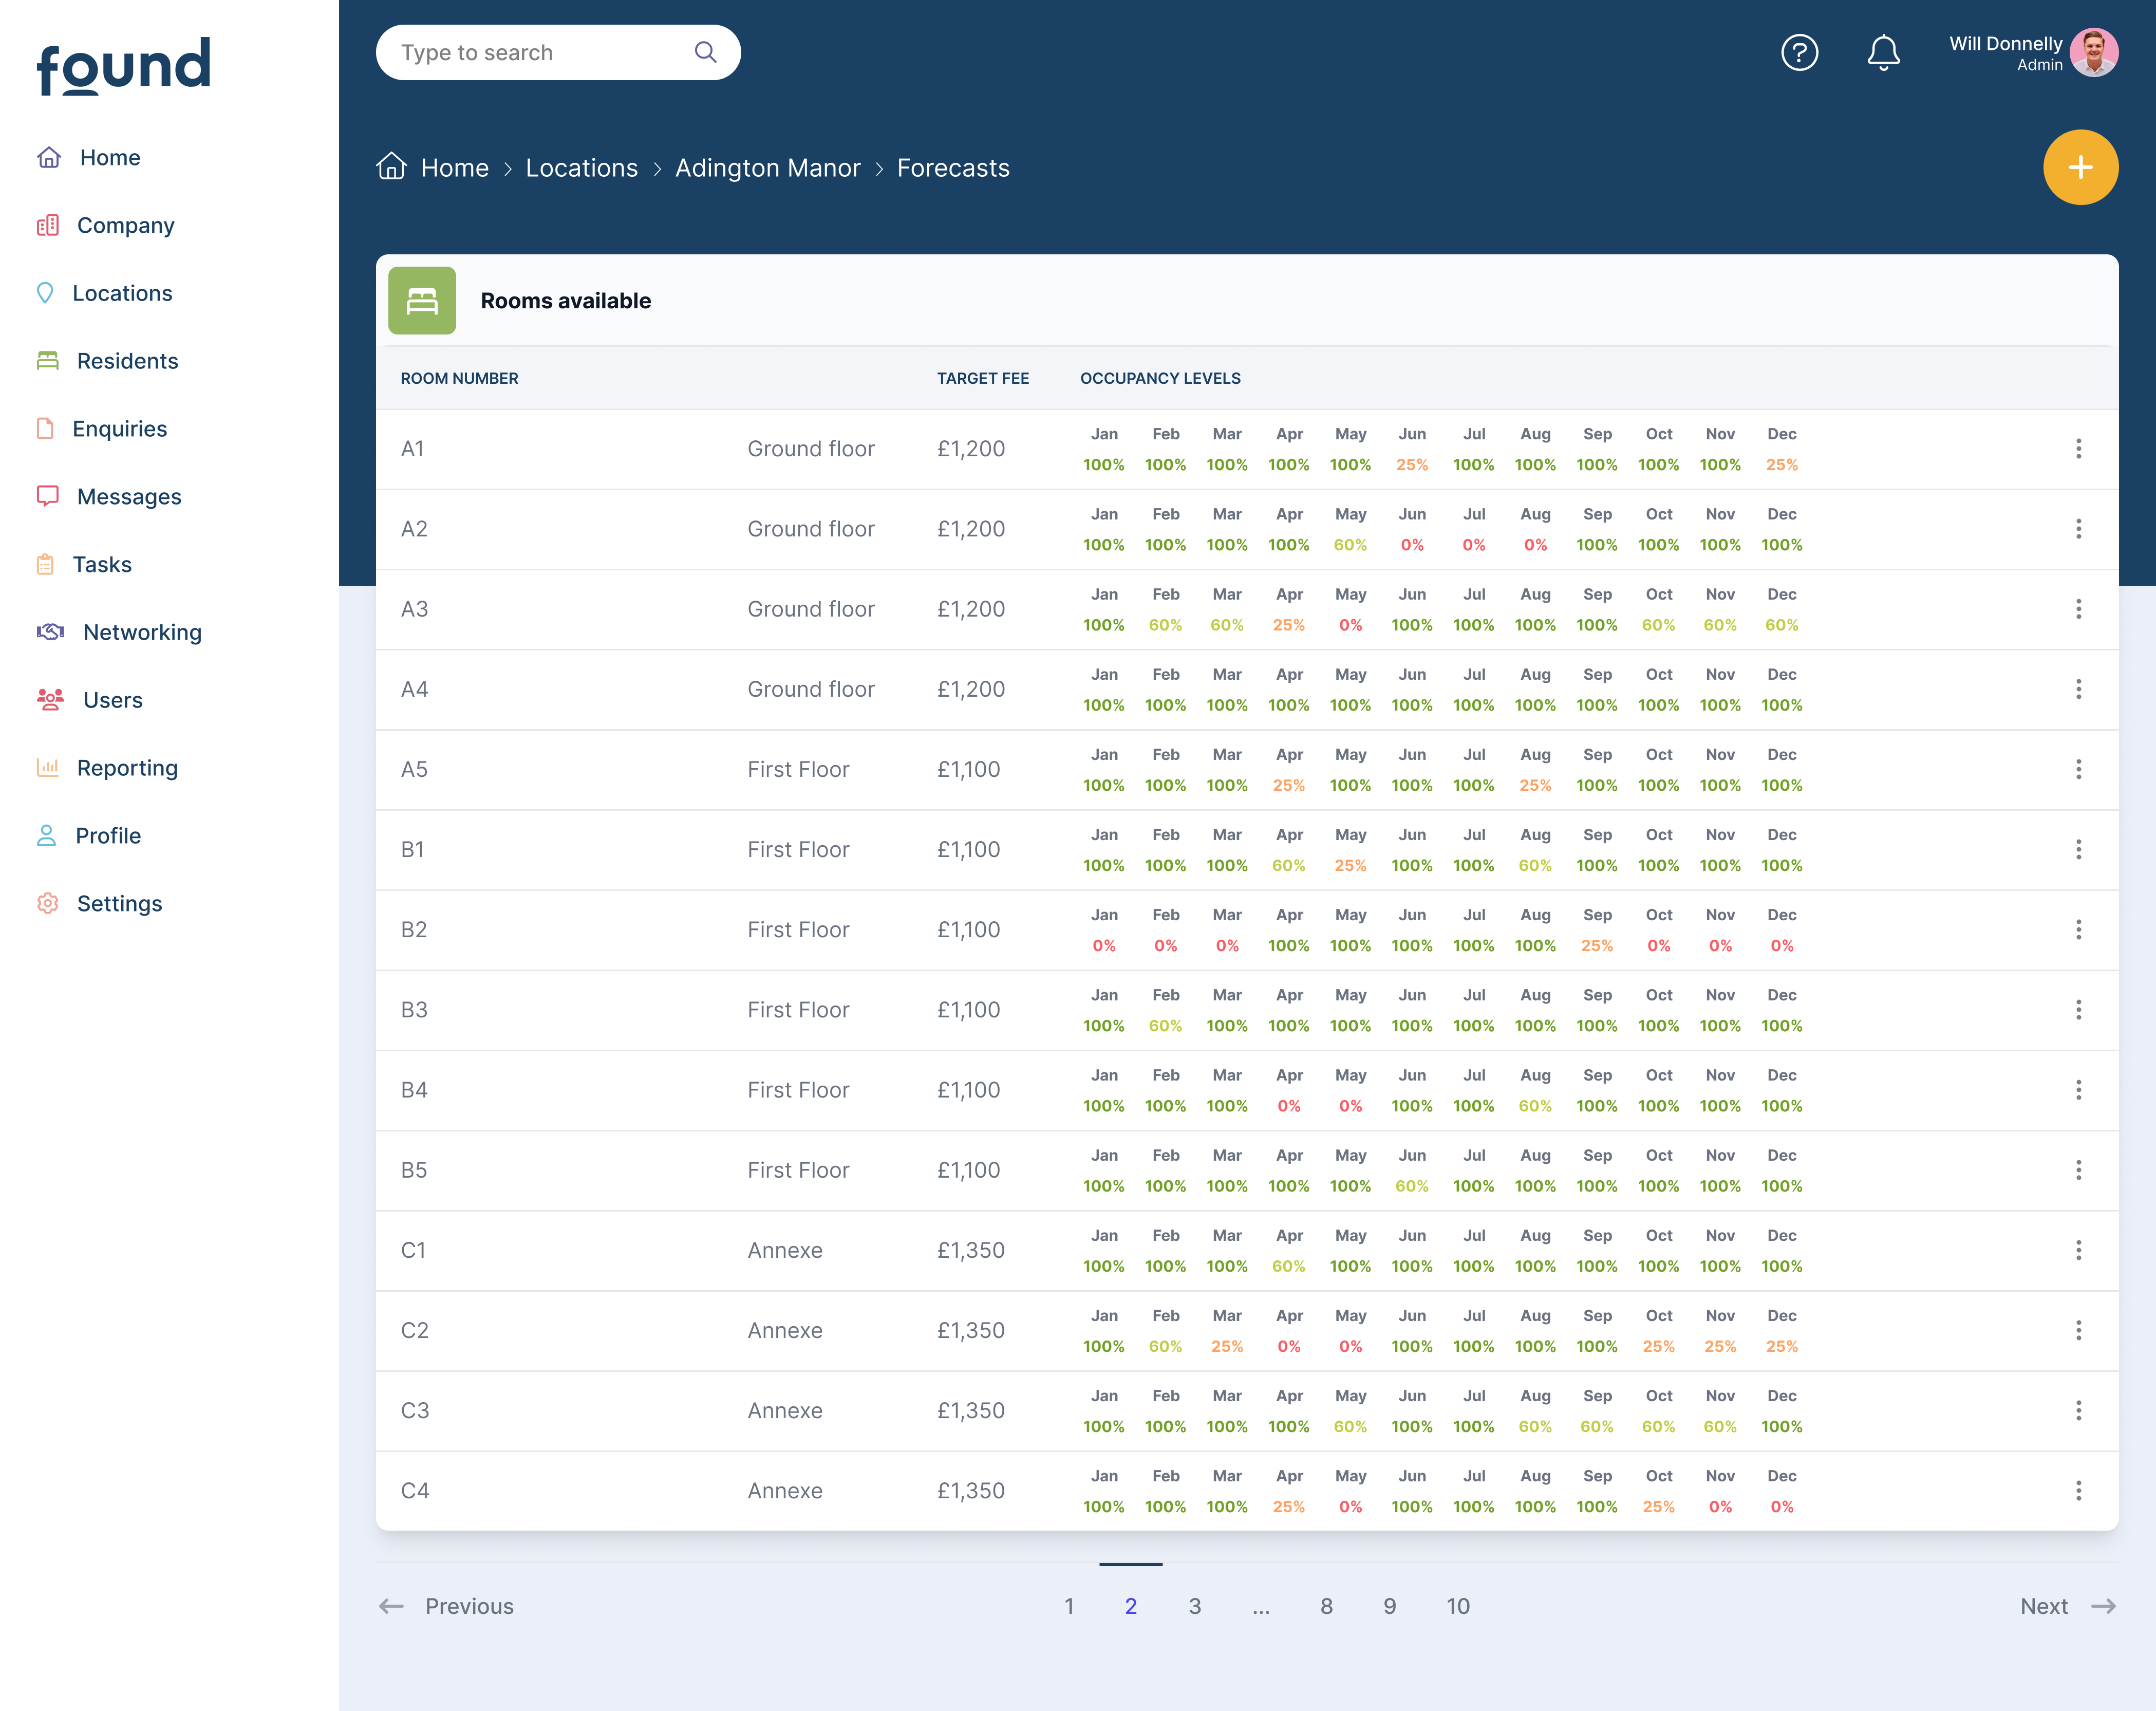Go to the Next page

(2067, 1606)
